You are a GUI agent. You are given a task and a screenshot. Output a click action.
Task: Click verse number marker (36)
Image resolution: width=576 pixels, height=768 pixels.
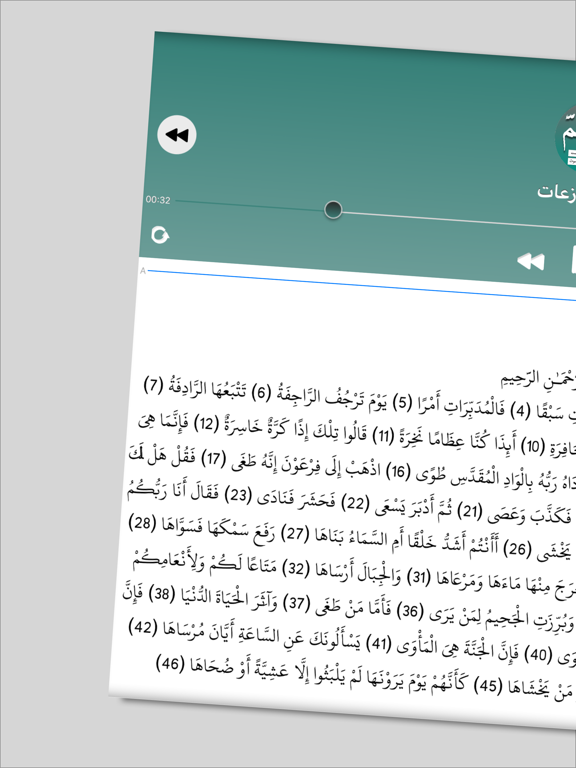tap(409, 611)
